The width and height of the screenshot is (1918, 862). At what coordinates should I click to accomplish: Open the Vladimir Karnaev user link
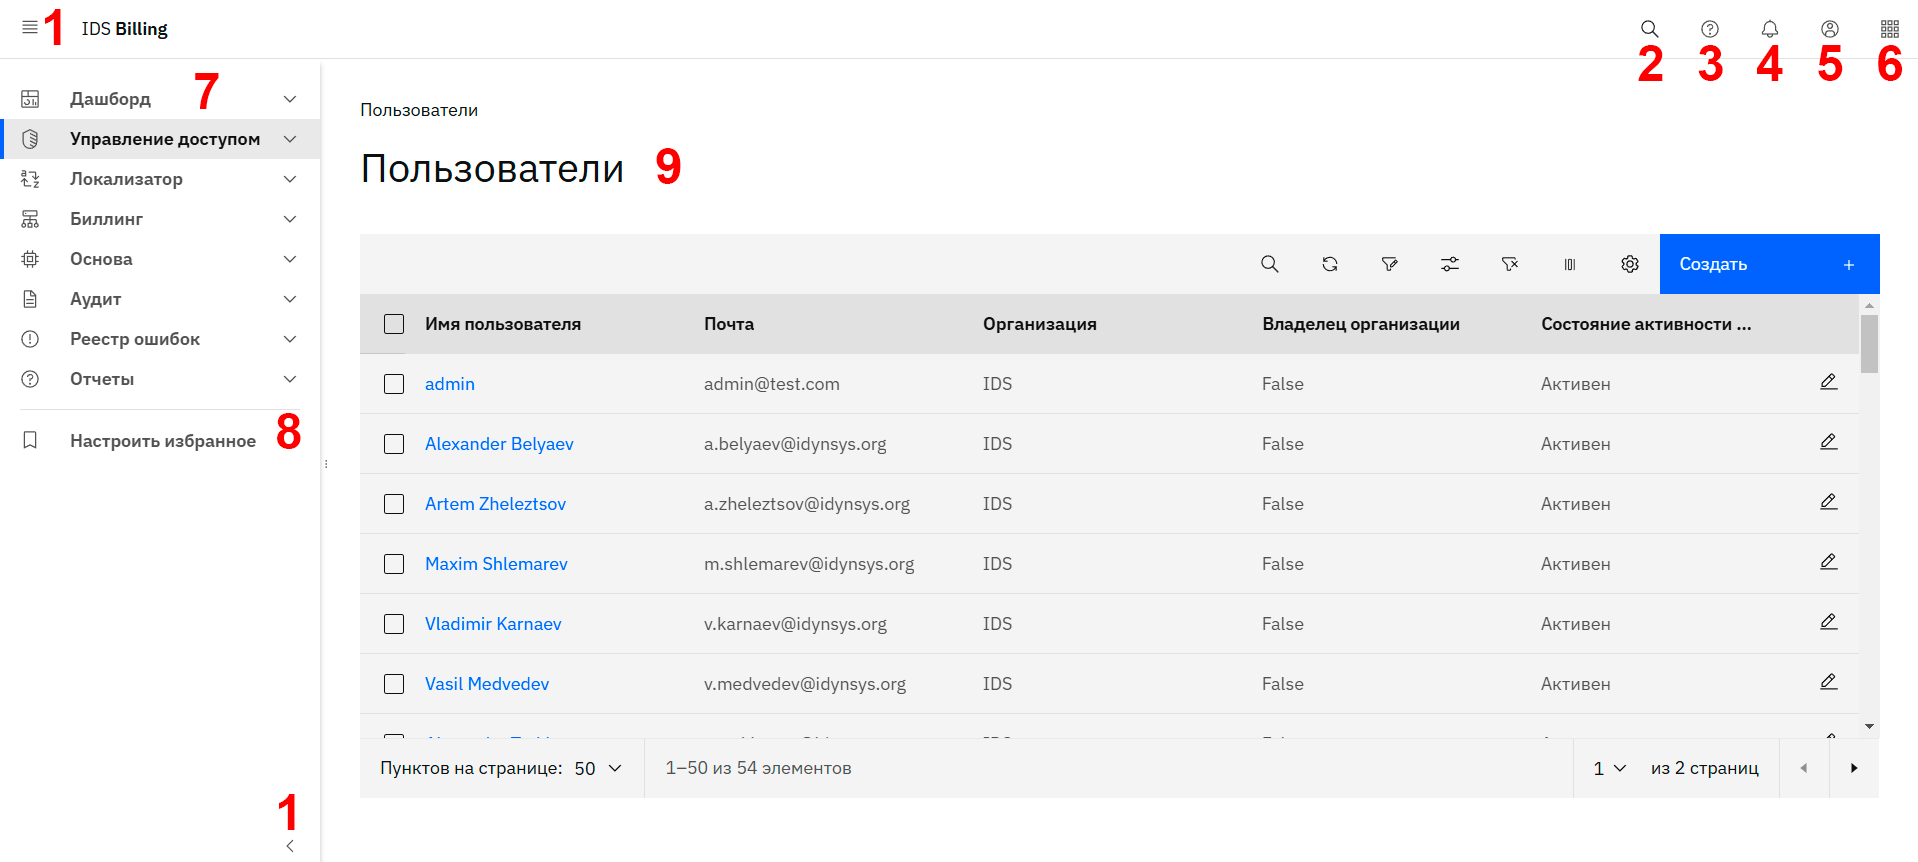click(x=493, y=624)
